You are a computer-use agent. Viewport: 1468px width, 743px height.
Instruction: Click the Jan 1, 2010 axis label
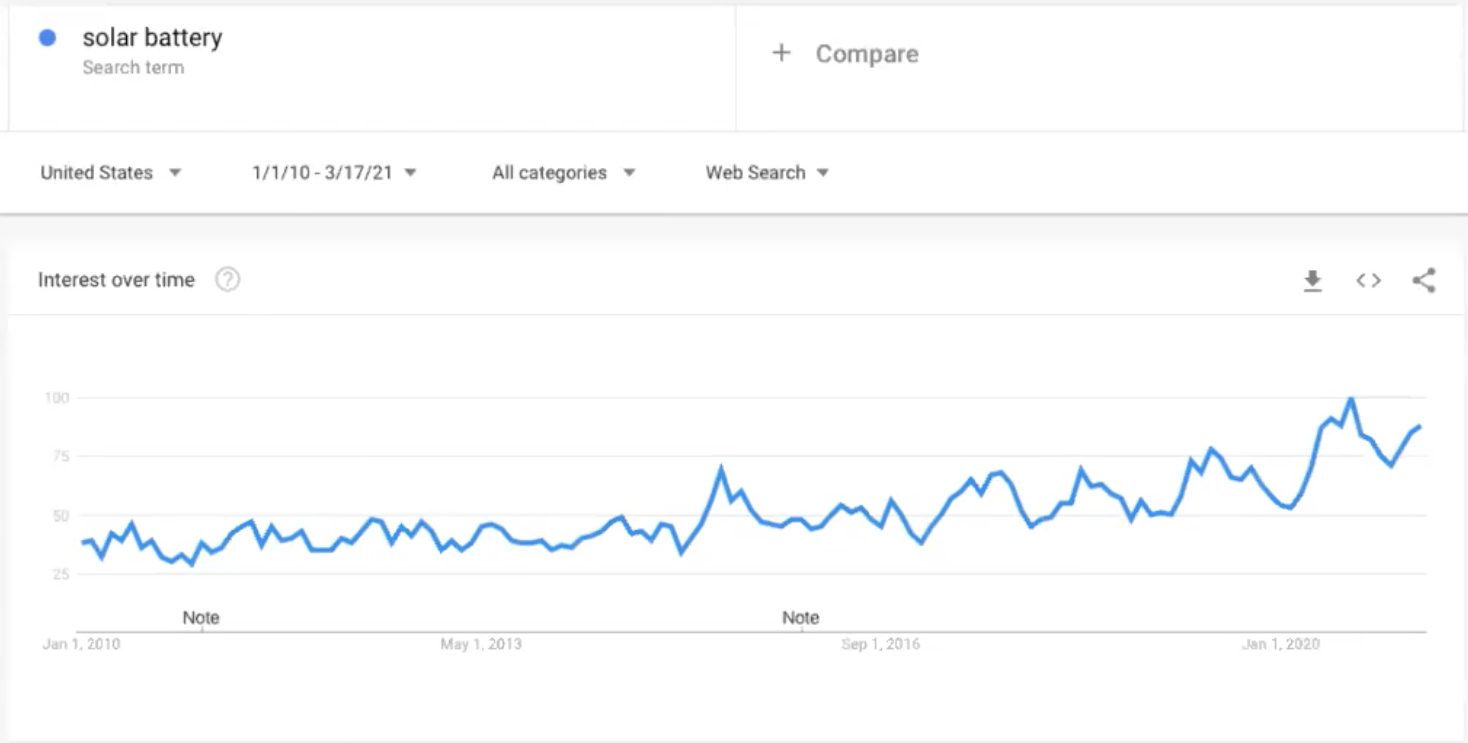pyautogui.click(x=81, y=644)
